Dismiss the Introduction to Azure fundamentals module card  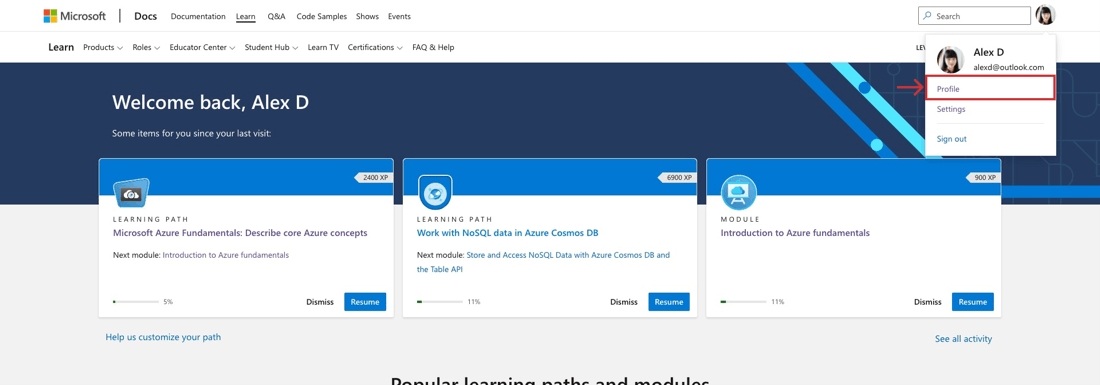tap(927, 302)
